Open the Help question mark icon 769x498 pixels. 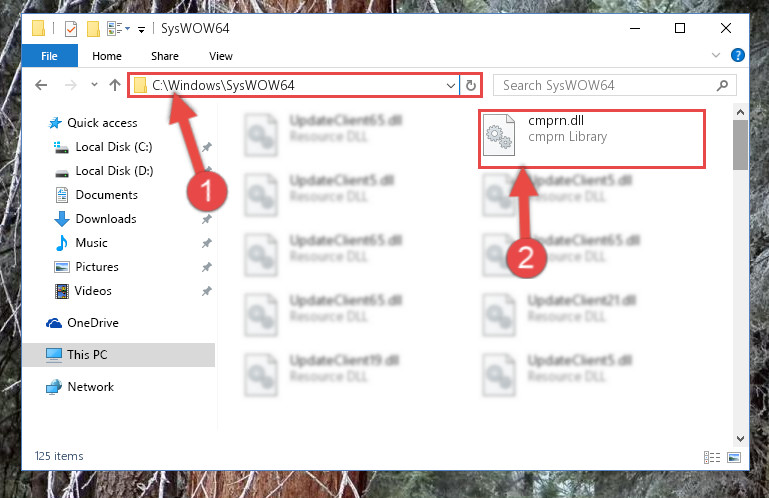coord(737,55)
